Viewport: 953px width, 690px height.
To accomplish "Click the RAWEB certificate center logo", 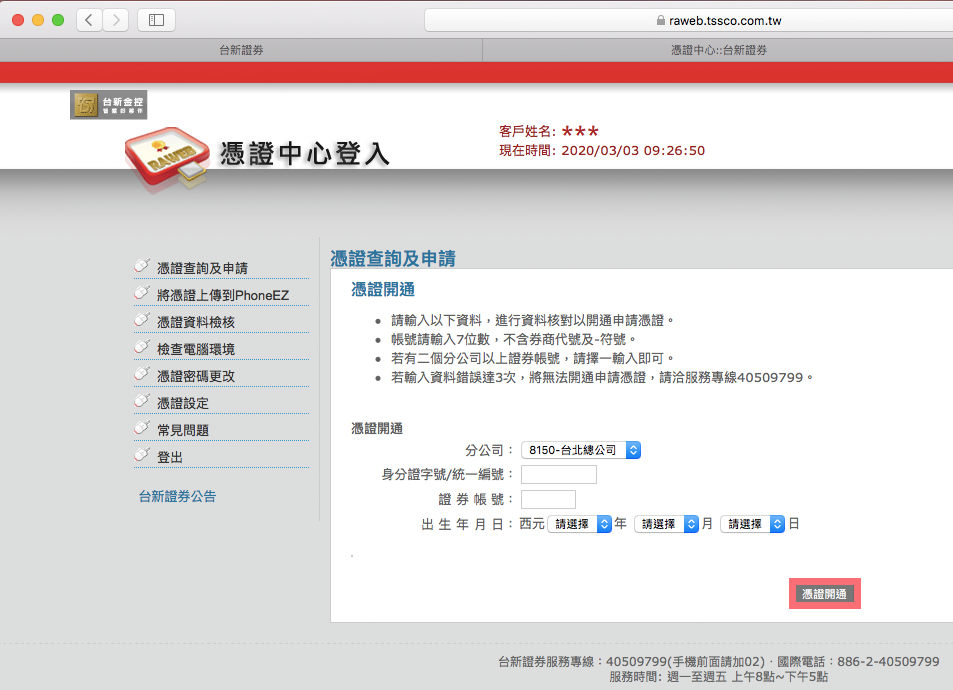I will [168, 160].
